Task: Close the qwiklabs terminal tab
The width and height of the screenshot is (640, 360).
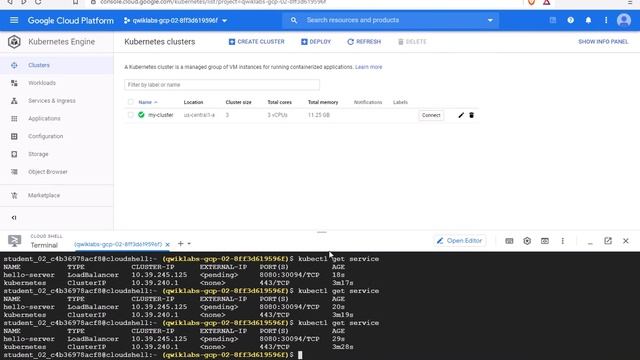Action: pos(167,244)
